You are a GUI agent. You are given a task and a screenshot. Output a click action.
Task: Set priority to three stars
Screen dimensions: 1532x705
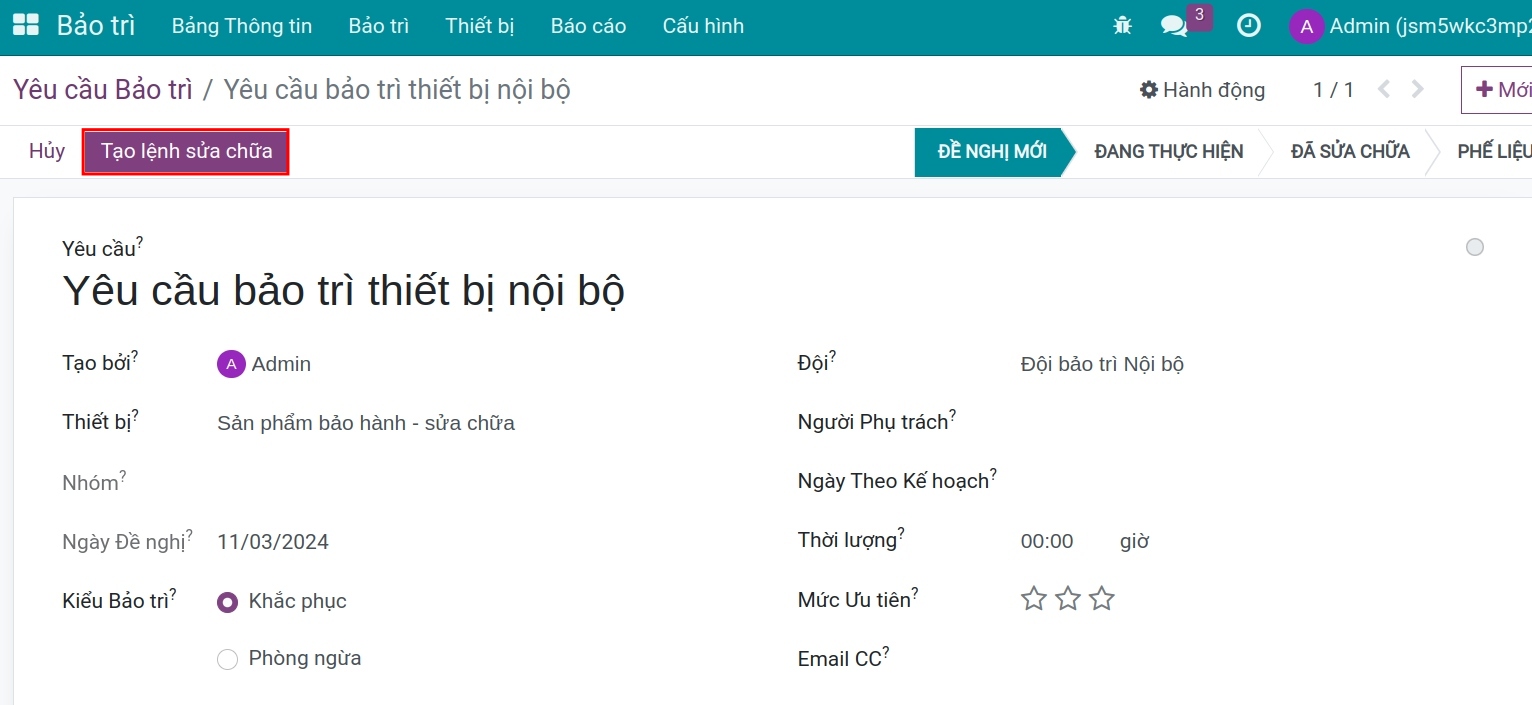coord(1102,599)
